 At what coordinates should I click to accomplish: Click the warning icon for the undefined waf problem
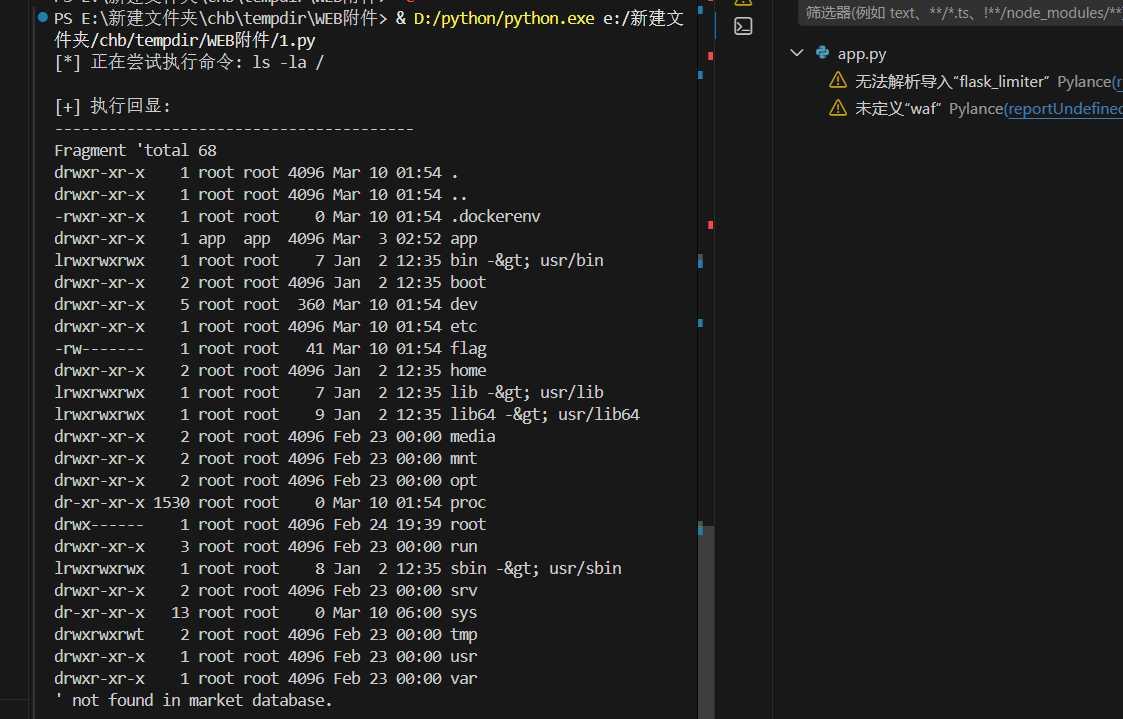click(x=838, y=108)
